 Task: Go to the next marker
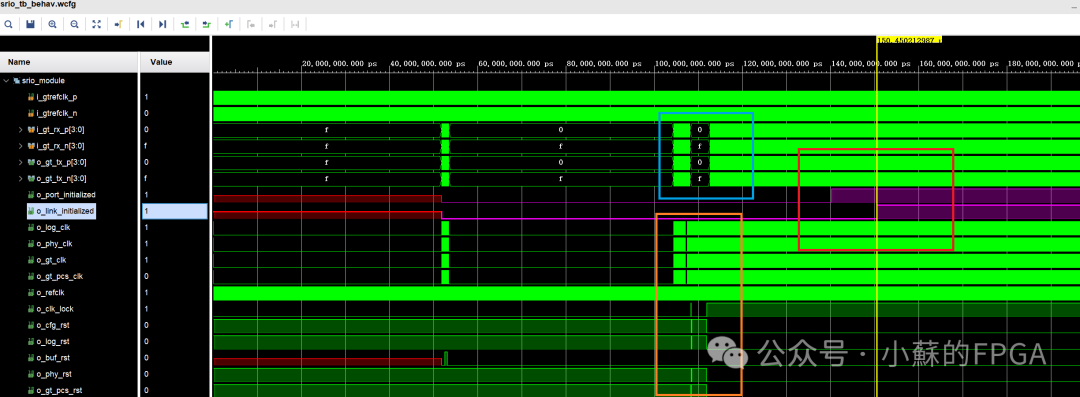point(273,24)
